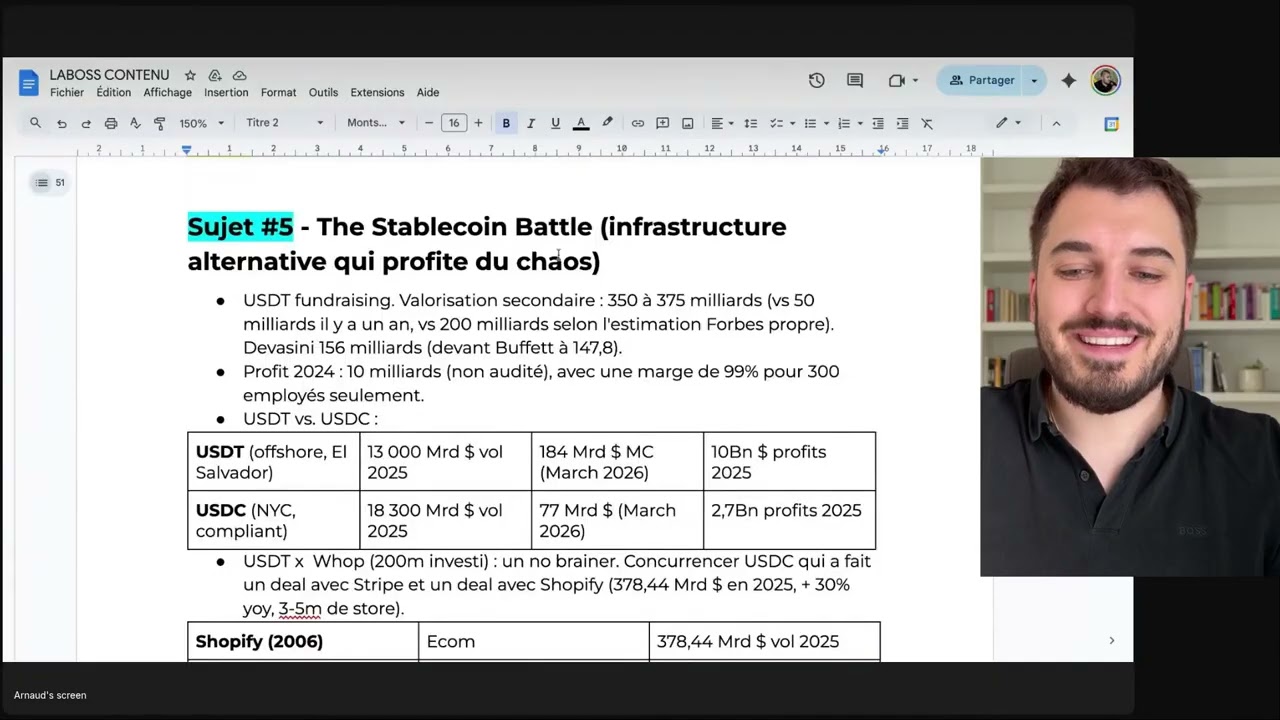Open the Gemini sparkle assistant
The height and width of the screenshot is (720, 1280).
pos(1069,81)
